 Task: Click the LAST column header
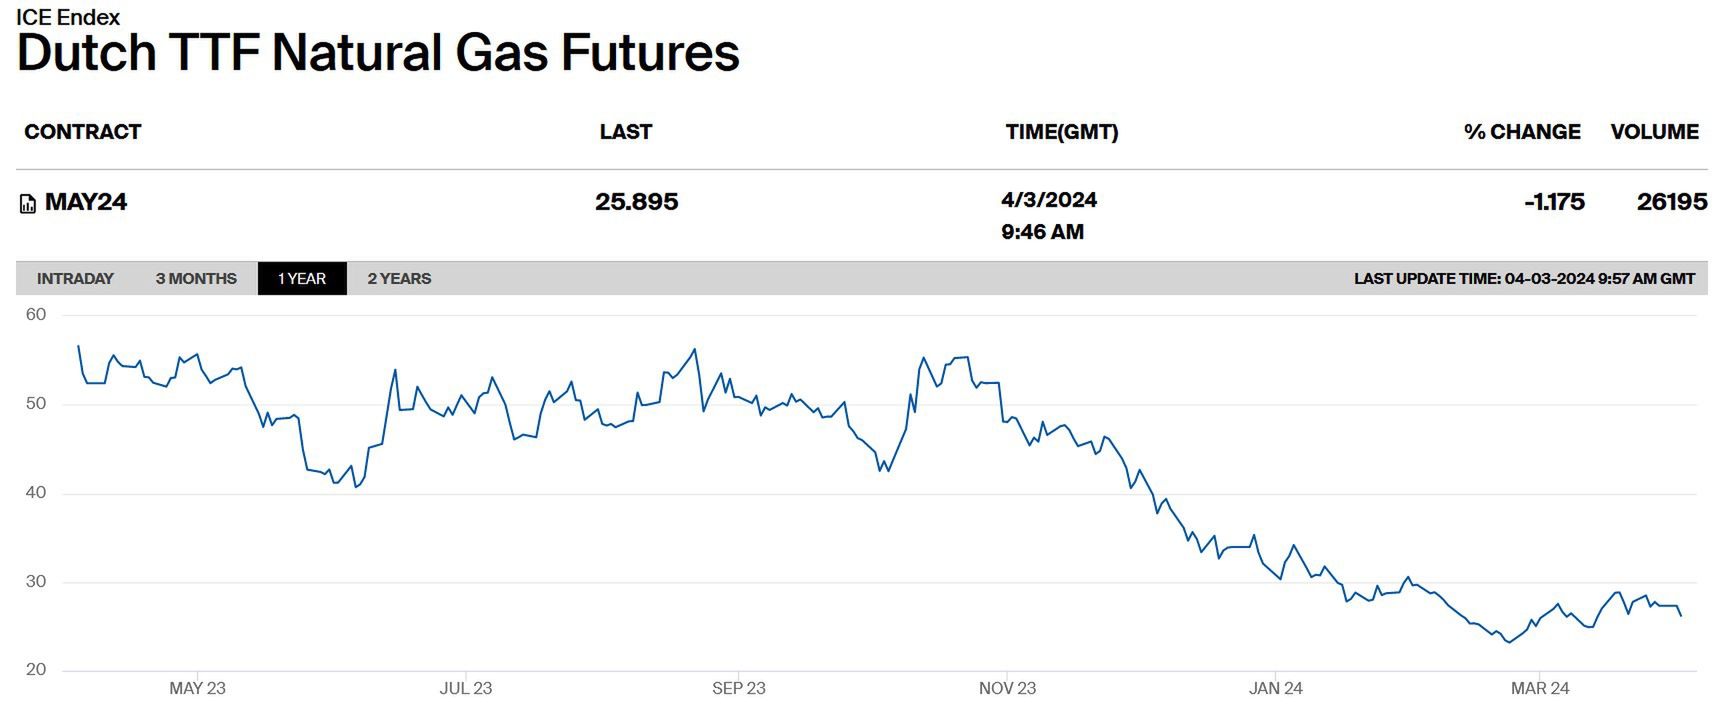pyautogui.click(x=626, y=132)
